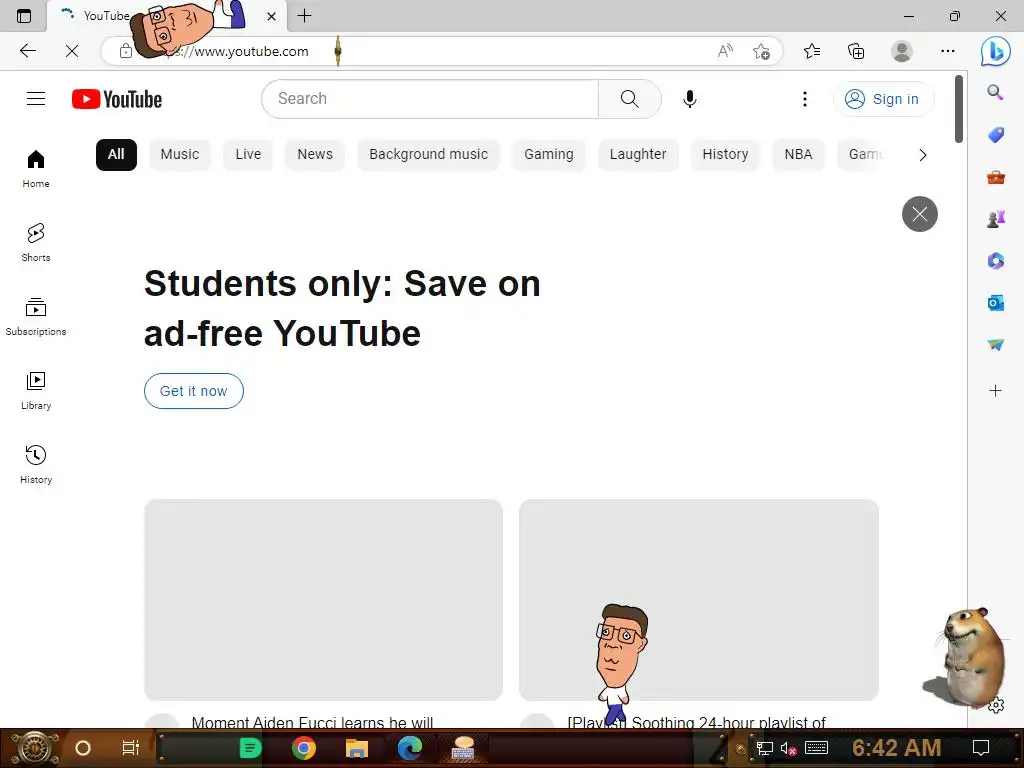The width and height of the screenshot is (1024, 768).
Task: Open Outlook in Edge sidebar
Action: [x=995, y=303]
